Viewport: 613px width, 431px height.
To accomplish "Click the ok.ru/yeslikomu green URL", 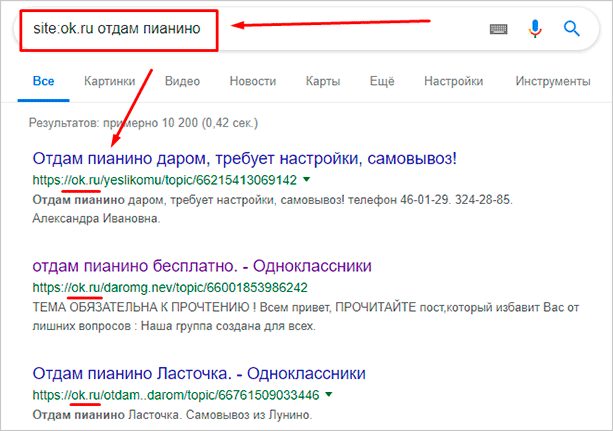I will 165,181.
